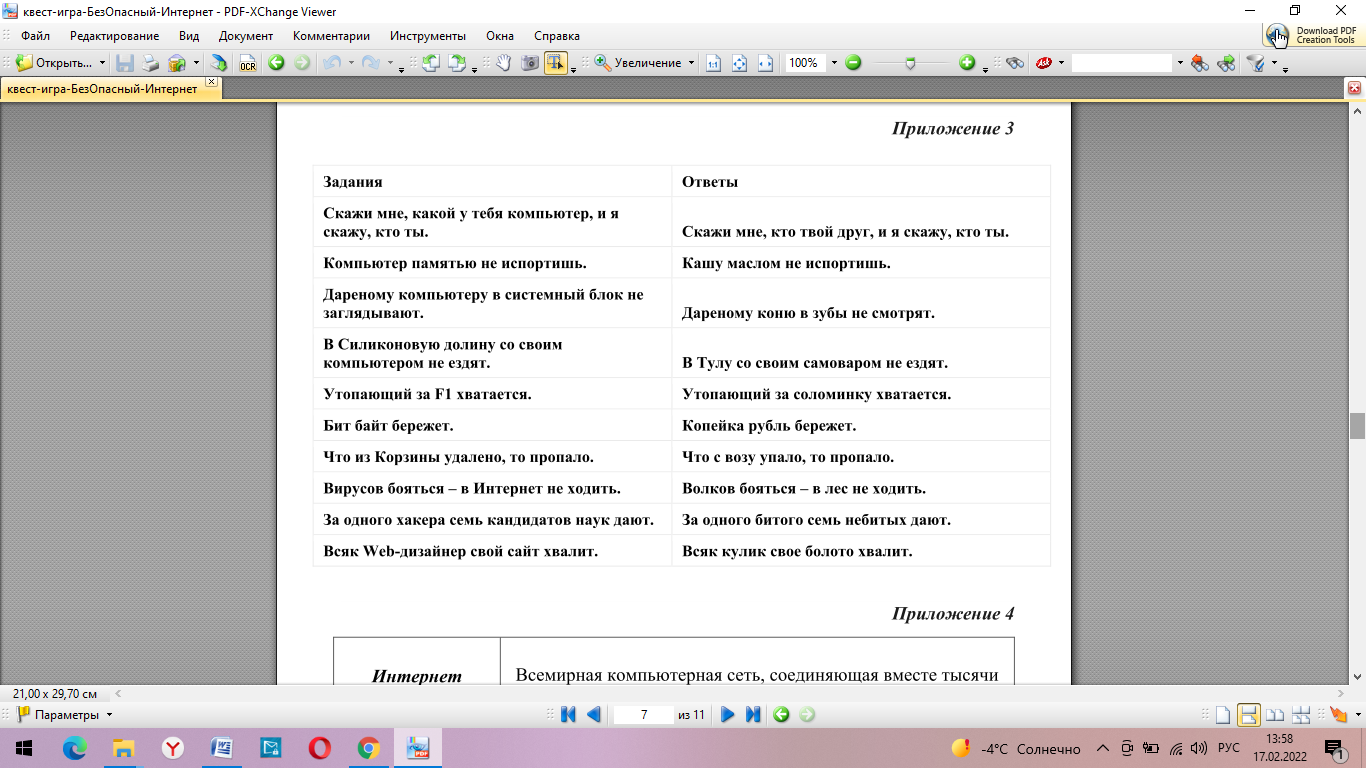Expand the Параметры options dropdown
Screen dimensions: 1366x768
click(x=109, y=715)
